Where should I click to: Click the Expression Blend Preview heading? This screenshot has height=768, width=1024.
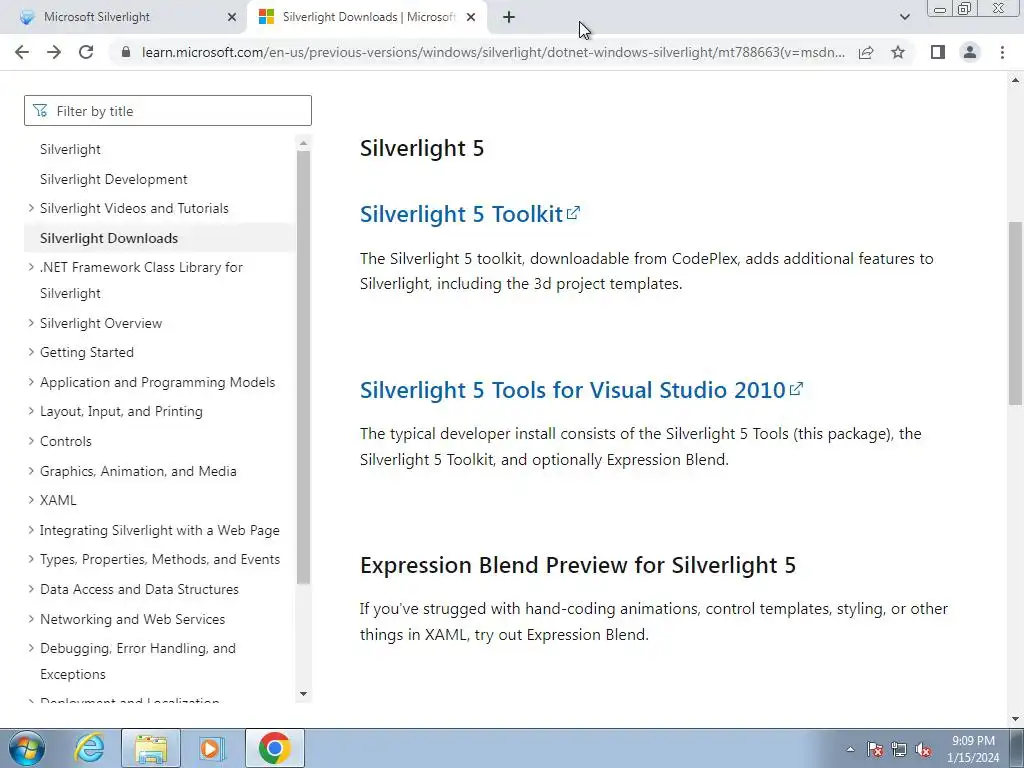coord(578,565)
